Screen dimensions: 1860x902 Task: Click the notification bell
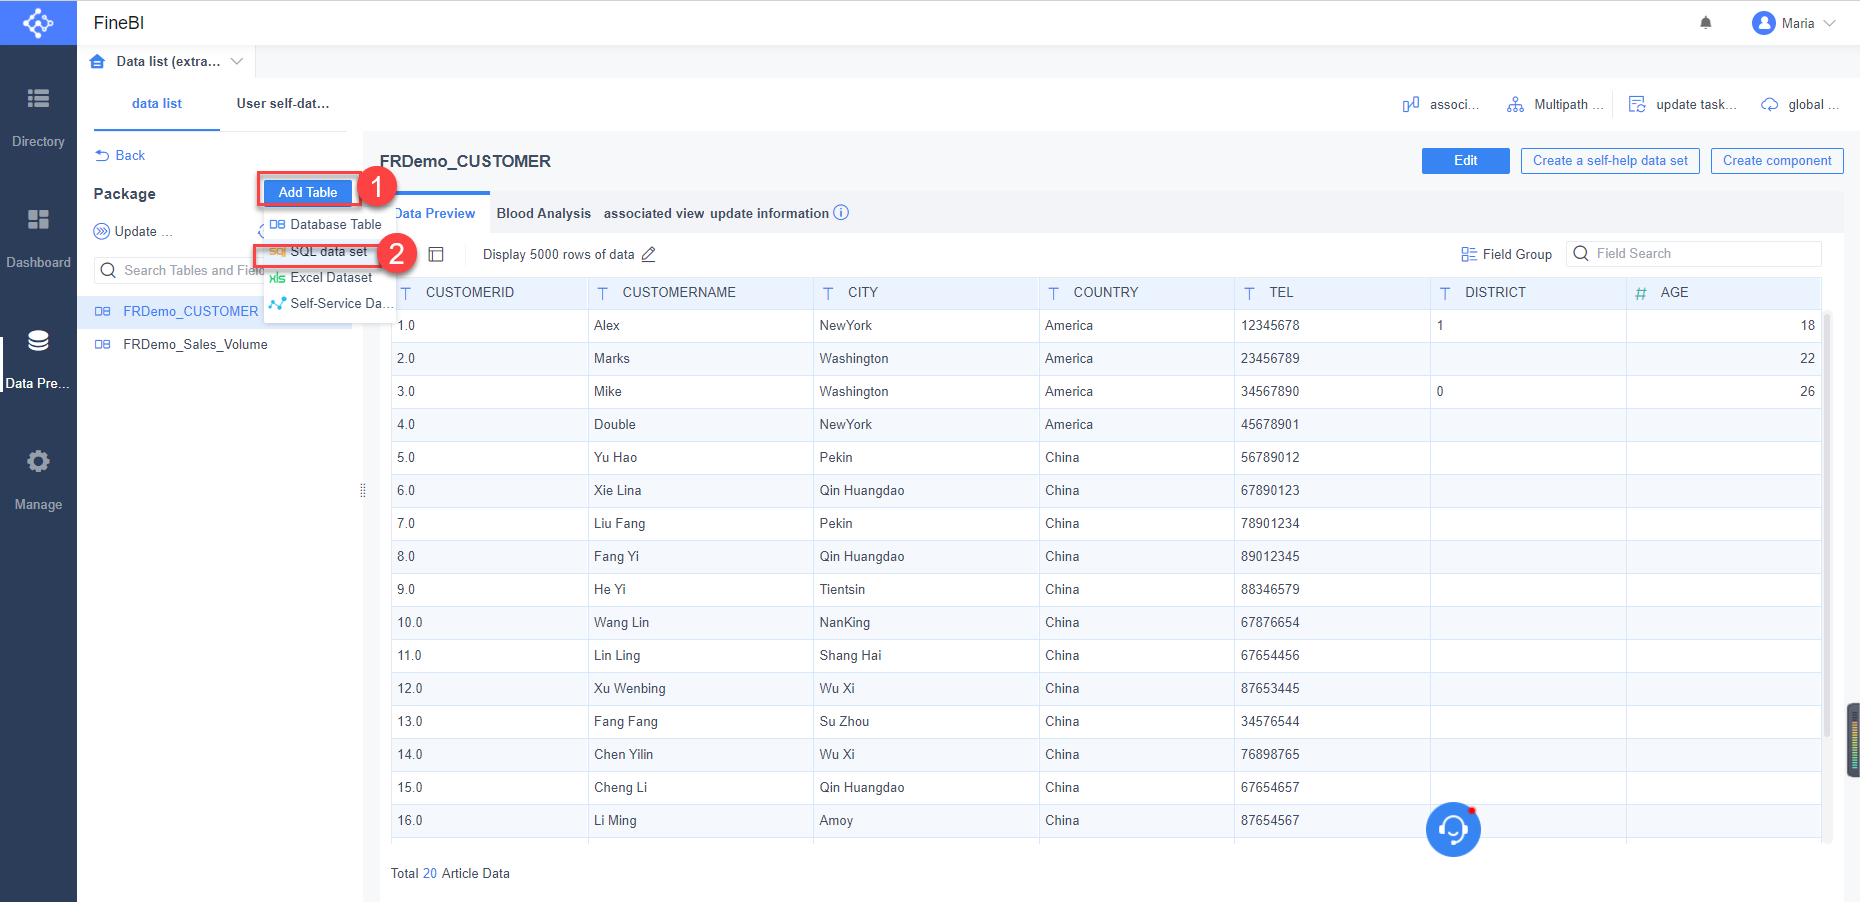tap(1707, 22)
